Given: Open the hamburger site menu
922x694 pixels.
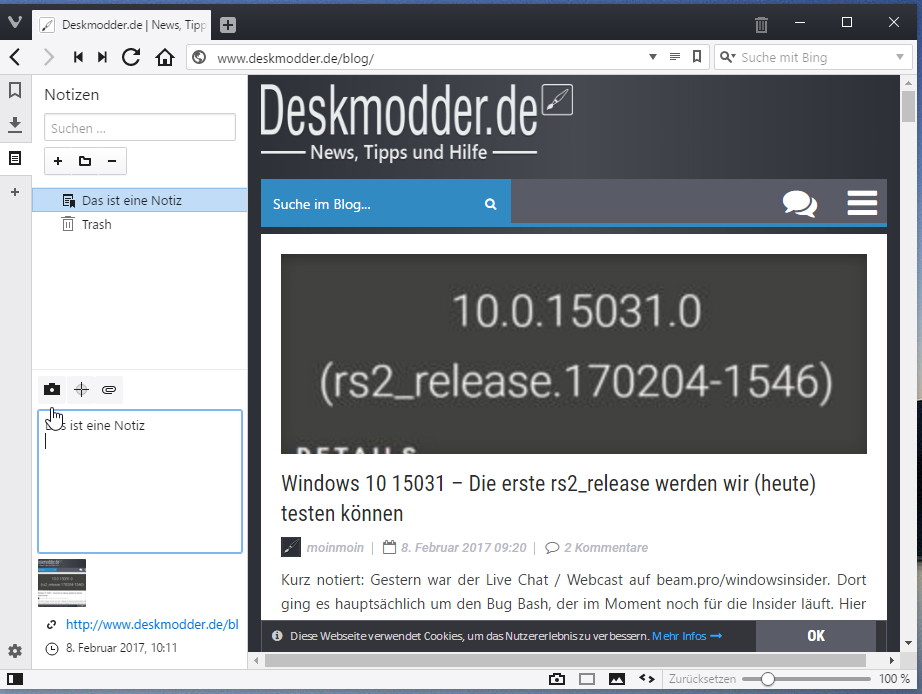Looking at the screenshot, I should point(862,203).
